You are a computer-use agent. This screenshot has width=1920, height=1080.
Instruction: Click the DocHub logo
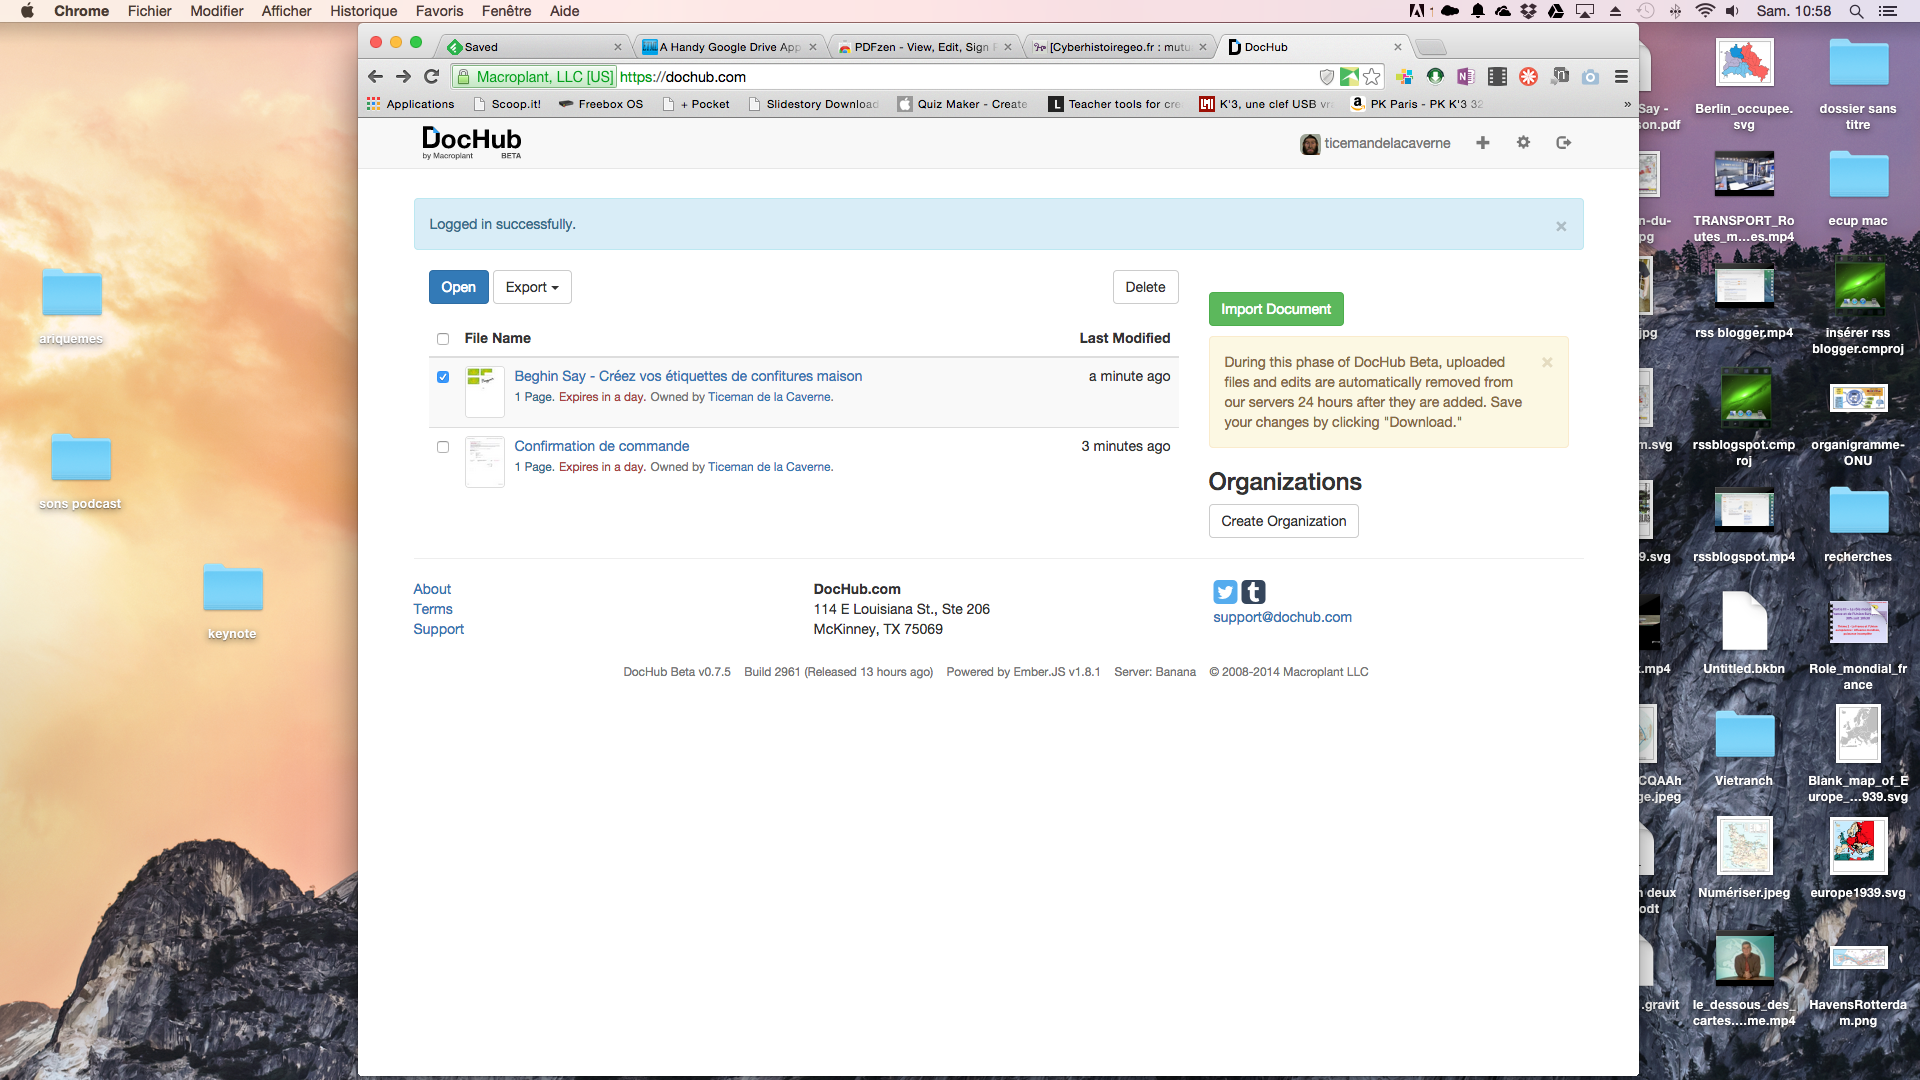click(471, 142)
